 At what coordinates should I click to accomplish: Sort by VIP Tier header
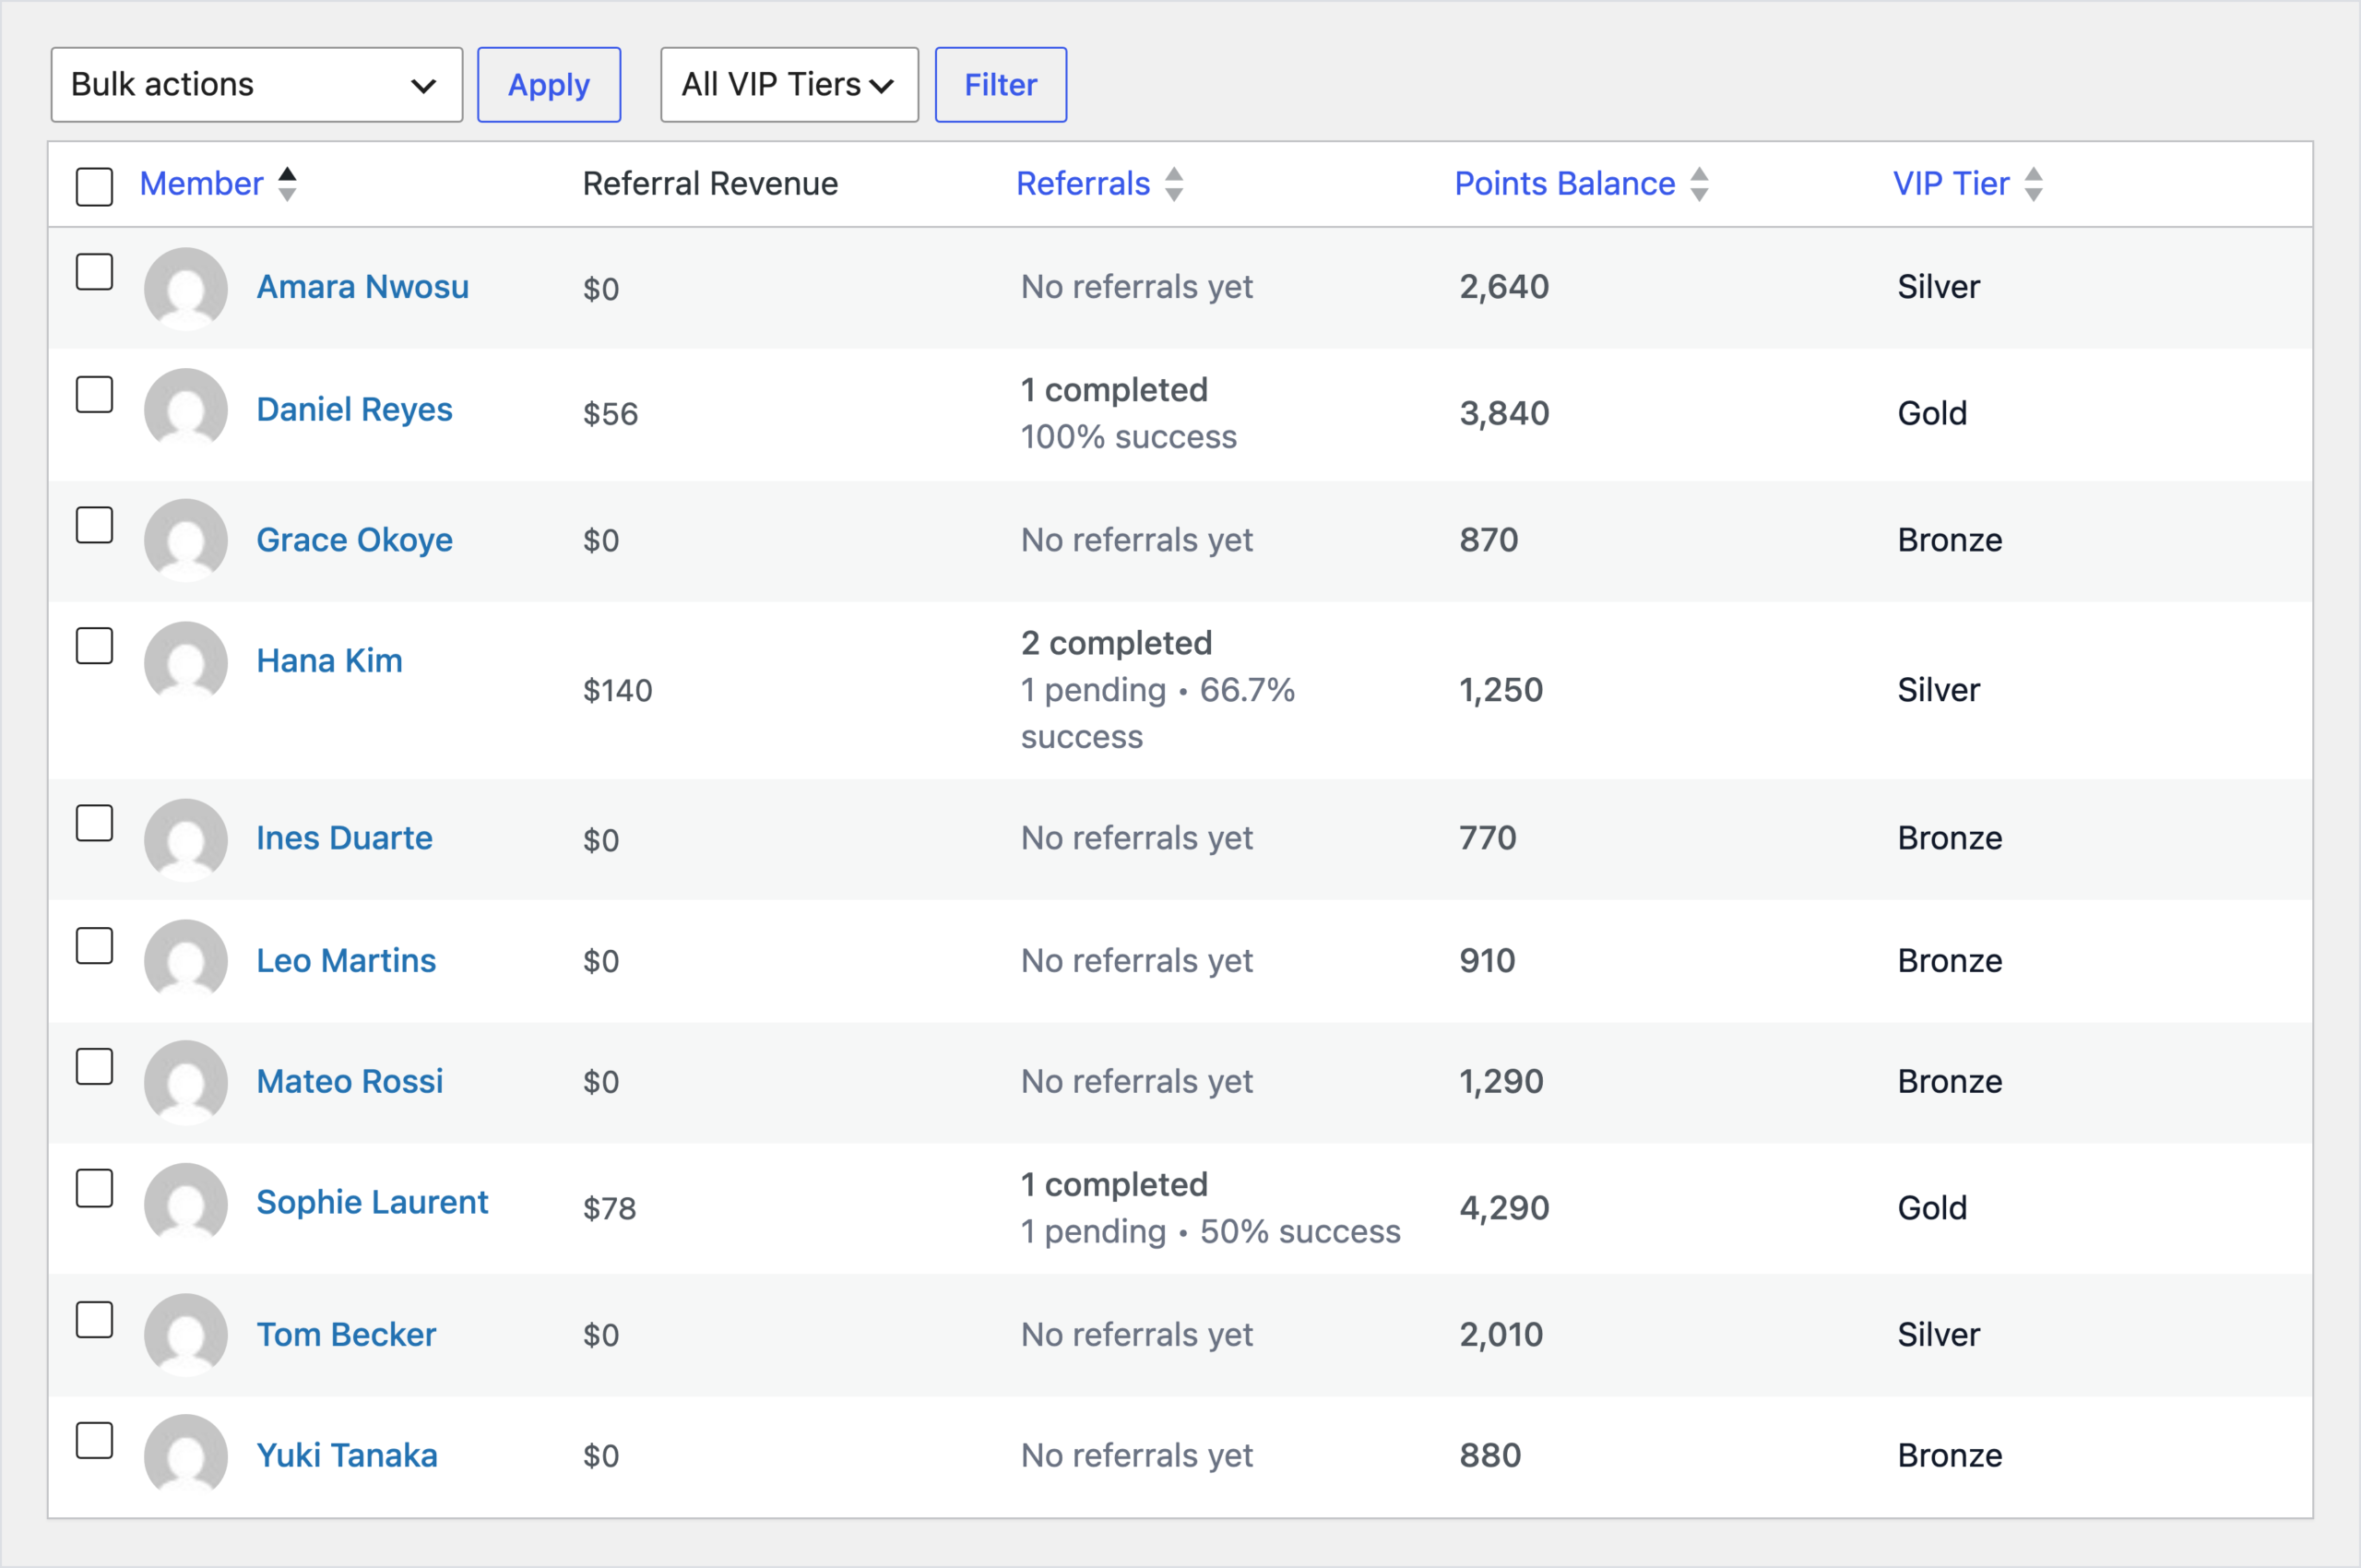(x=1951, y=184)
